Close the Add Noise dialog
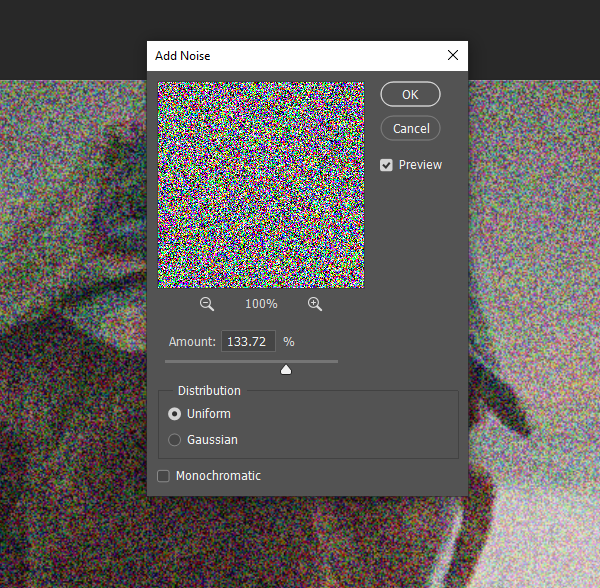This screenshot has width=600, height=588. click(x=453, y=55)
